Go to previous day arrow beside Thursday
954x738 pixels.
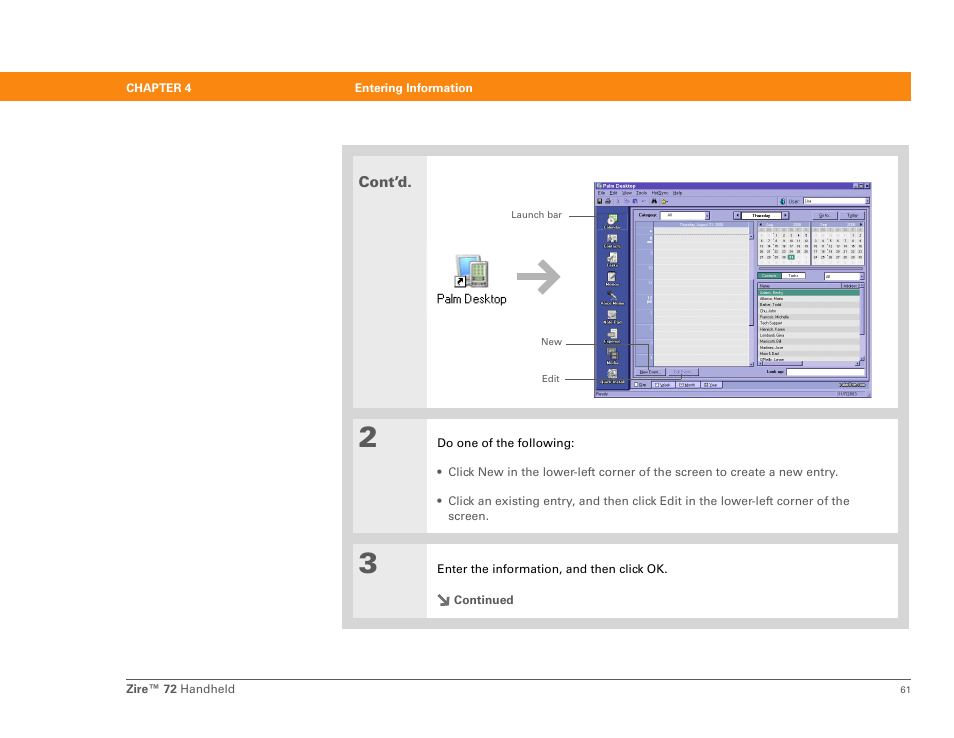coord(737,215)
